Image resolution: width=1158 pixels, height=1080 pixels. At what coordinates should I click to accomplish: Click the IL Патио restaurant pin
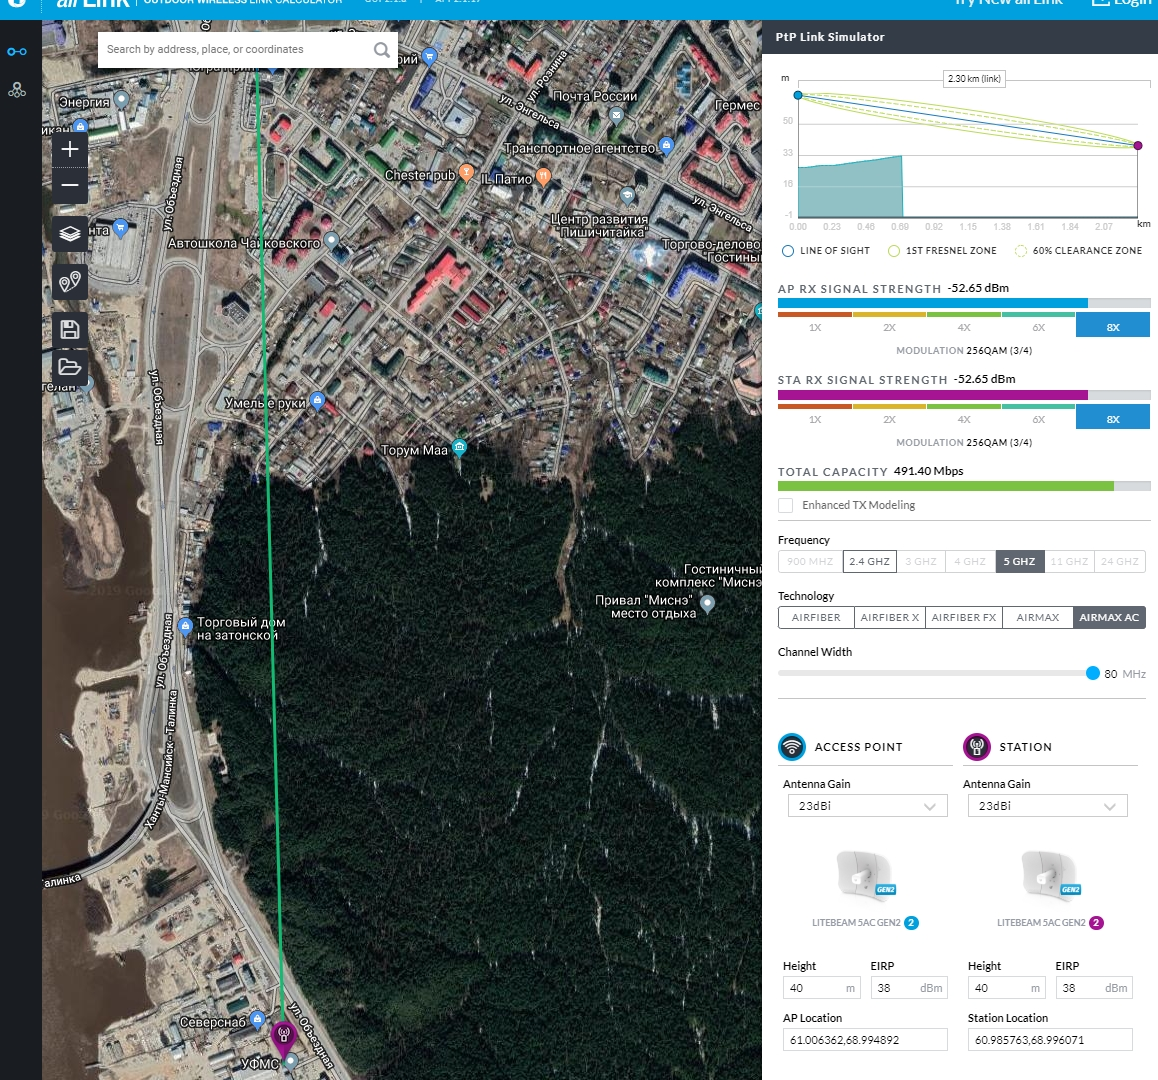[543, 177]
